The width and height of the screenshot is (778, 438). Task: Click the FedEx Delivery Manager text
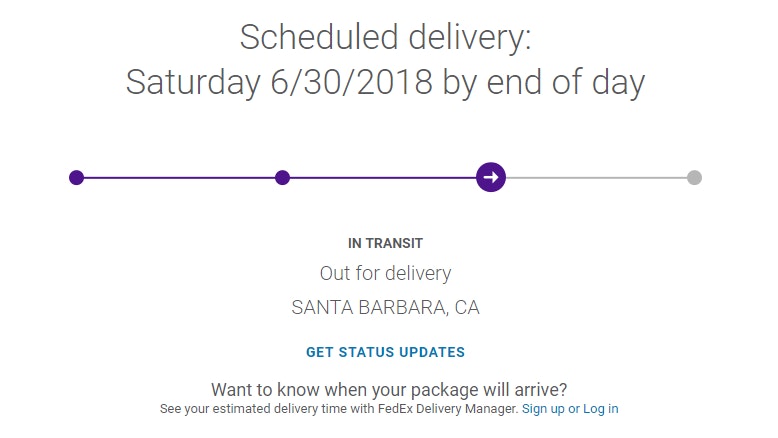[464, 409]
